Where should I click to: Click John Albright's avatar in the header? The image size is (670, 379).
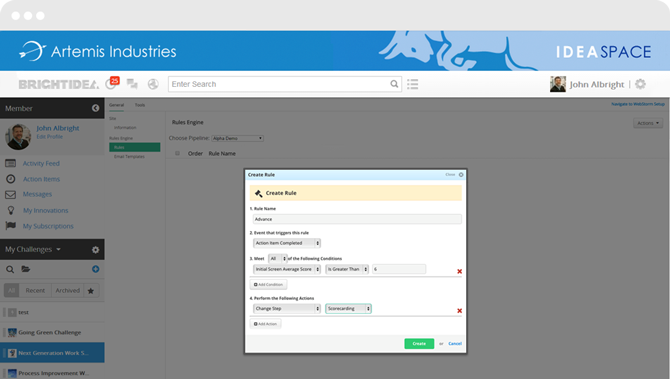click(558, 84)
